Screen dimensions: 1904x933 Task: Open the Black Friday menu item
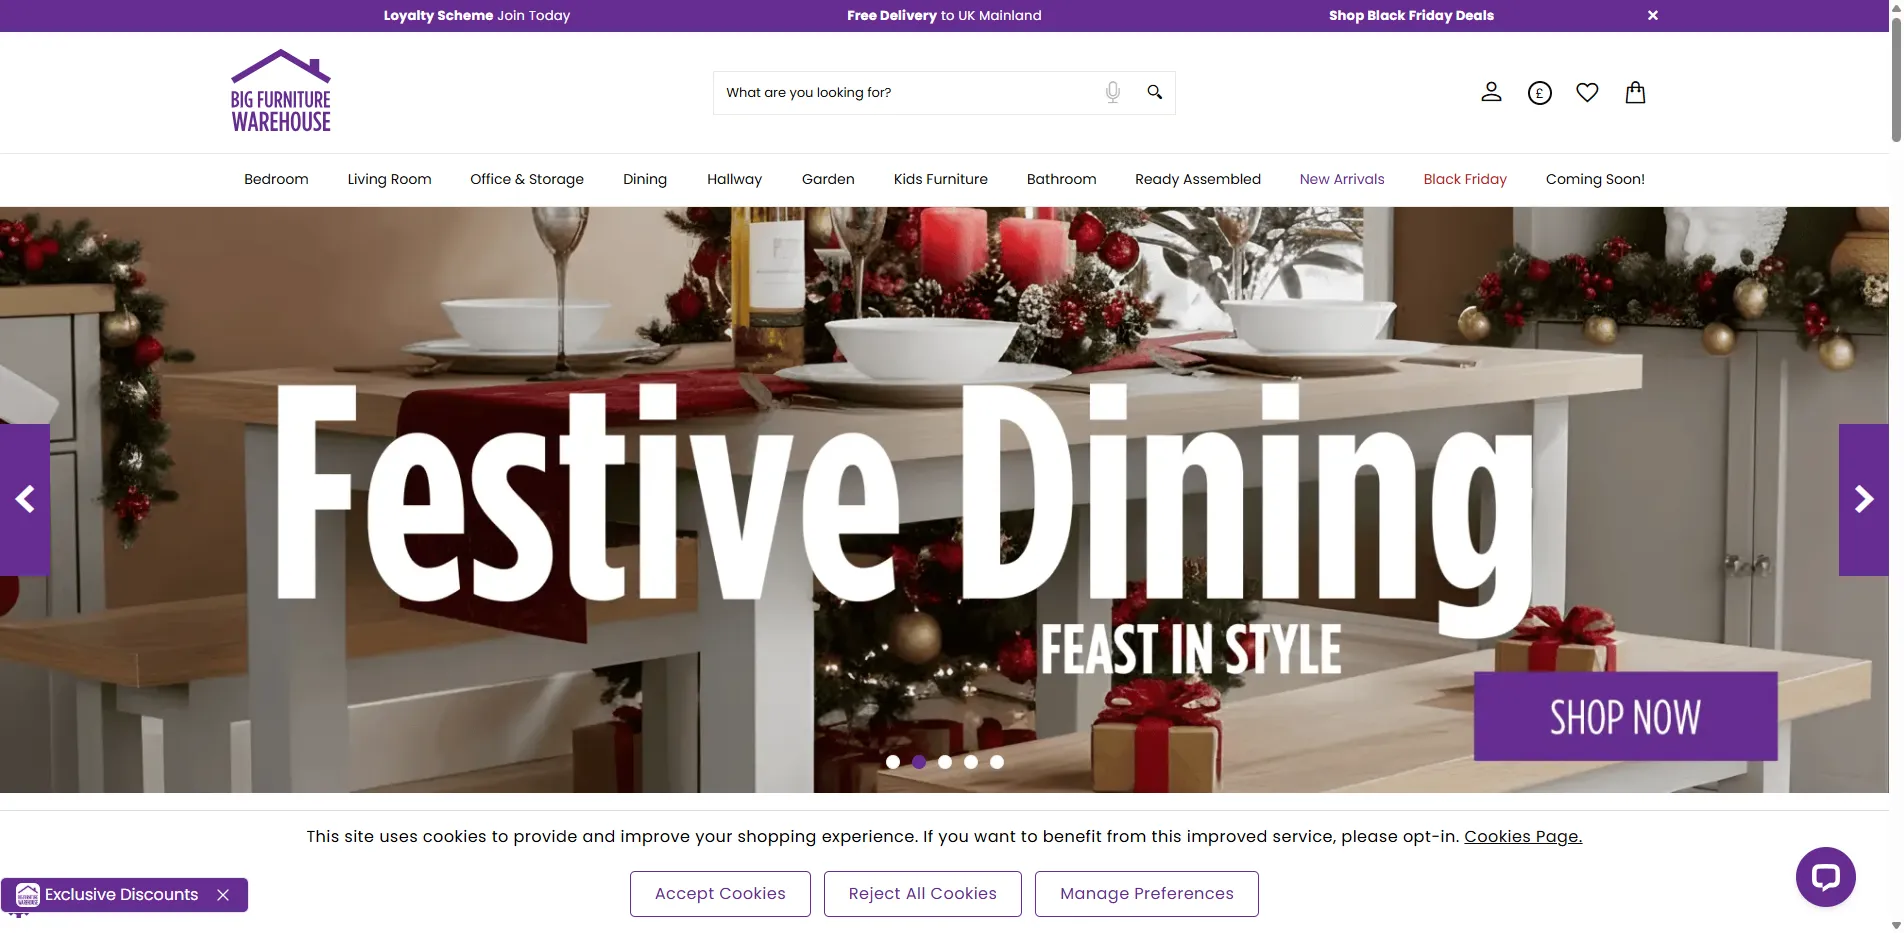pyautogui.click(x=1465, y=179)
